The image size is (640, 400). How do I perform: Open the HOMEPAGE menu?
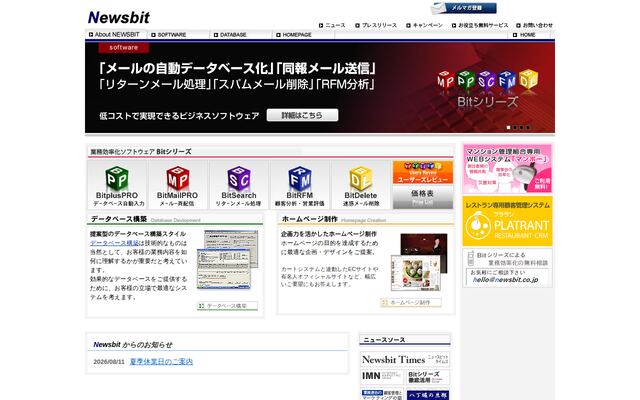pyautogui.click(x=294, y=35)
